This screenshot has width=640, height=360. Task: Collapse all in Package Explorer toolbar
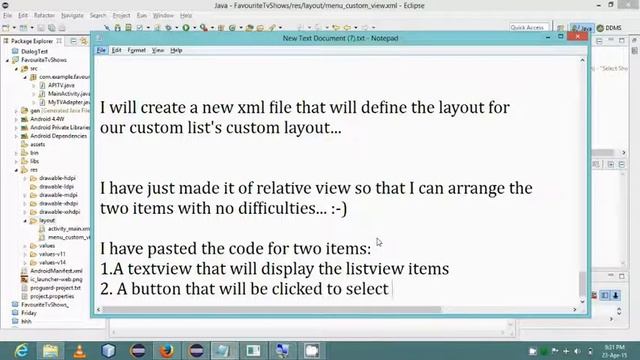(73, 41)
